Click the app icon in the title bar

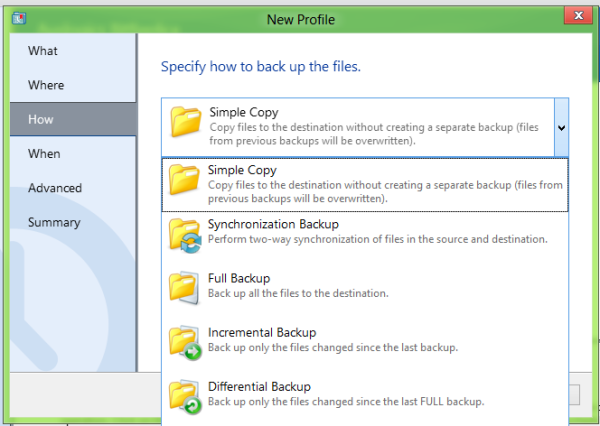pyautogui.click(x=19, y=18)
